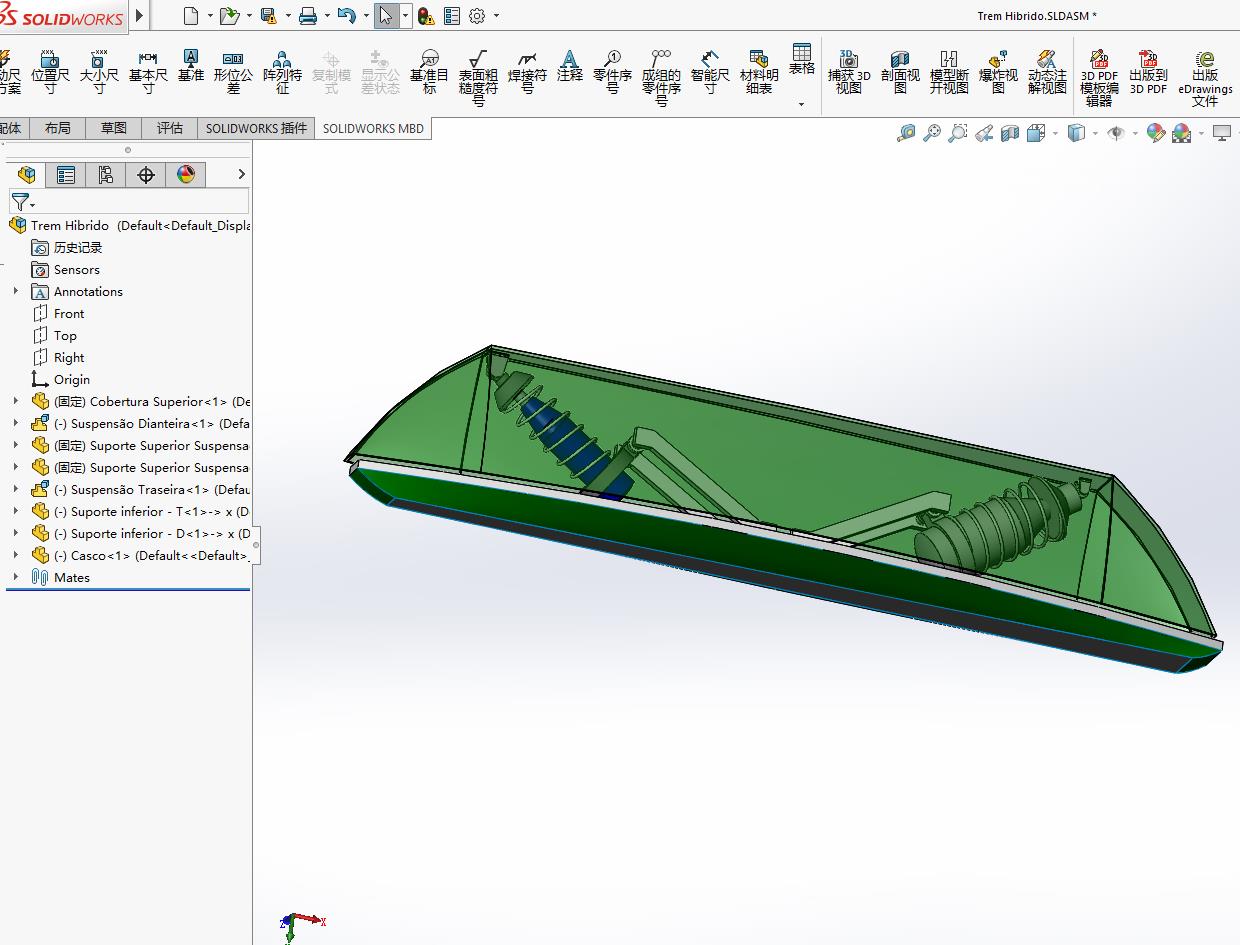This screenshot has width=1240, height=945.
Task: Click 动态注解视图 dynamic annotation views
Action: coord(1047,72)
